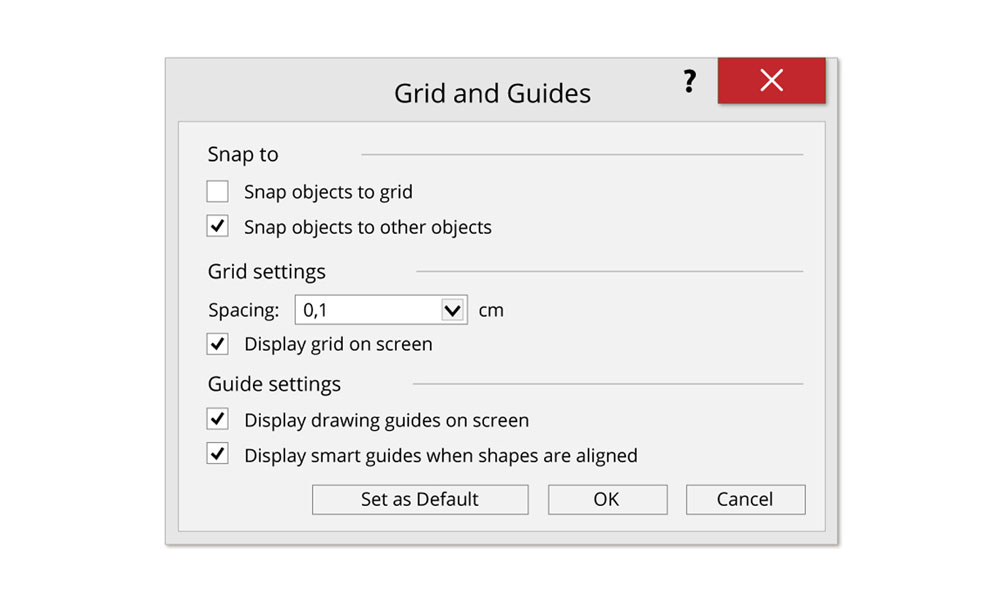Click the Guide settings section heading
This screenshot has height=600, width=1000.
coord(274,384)
